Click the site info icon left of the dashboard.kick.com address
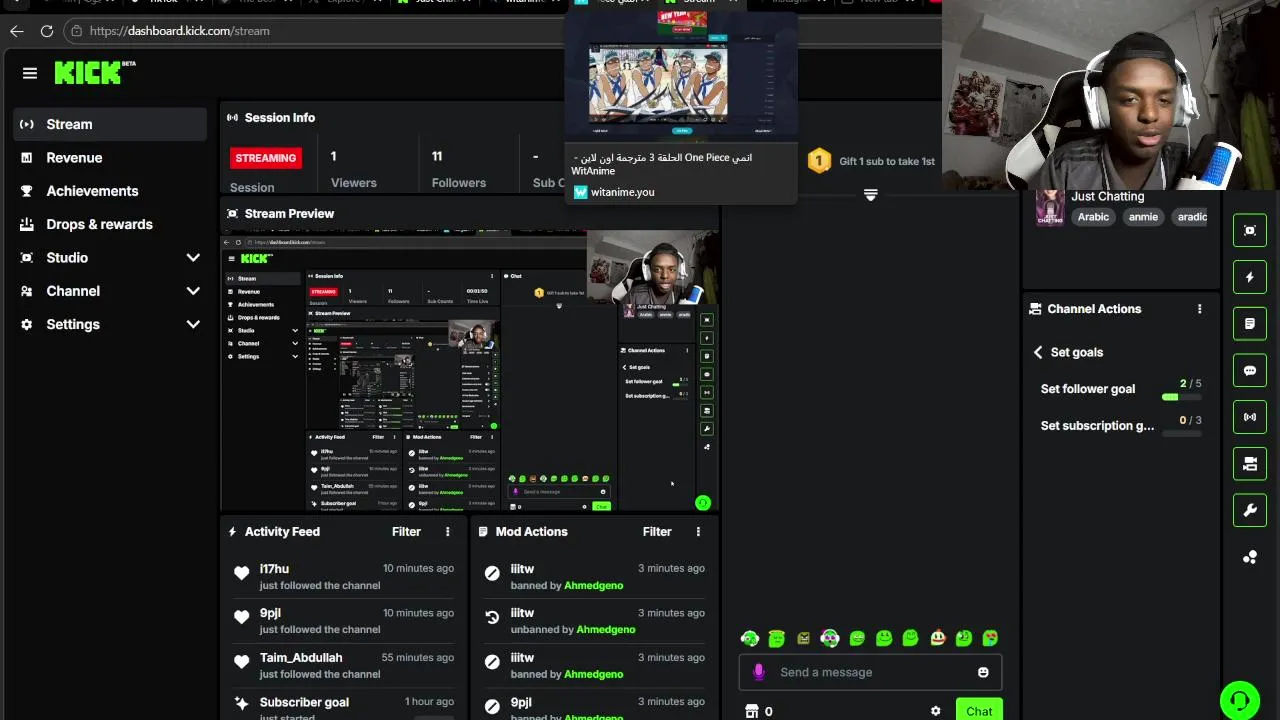 coord(76,31)
